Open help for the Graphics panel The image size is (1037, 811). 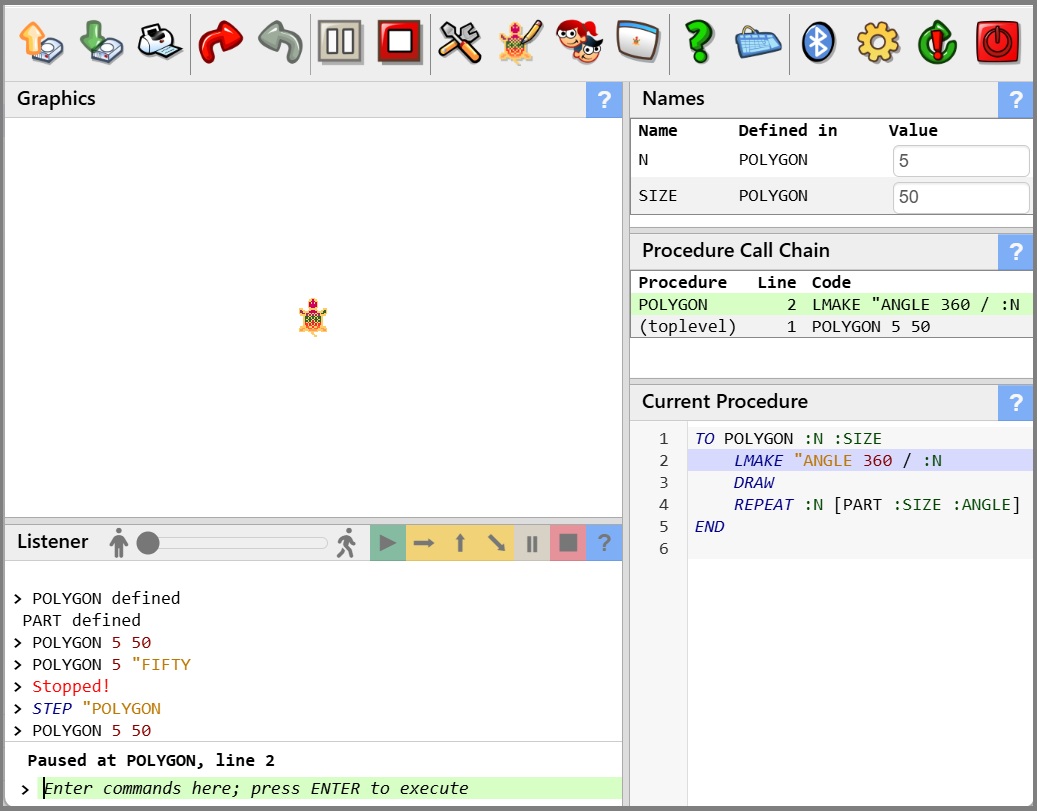(603, 100)
